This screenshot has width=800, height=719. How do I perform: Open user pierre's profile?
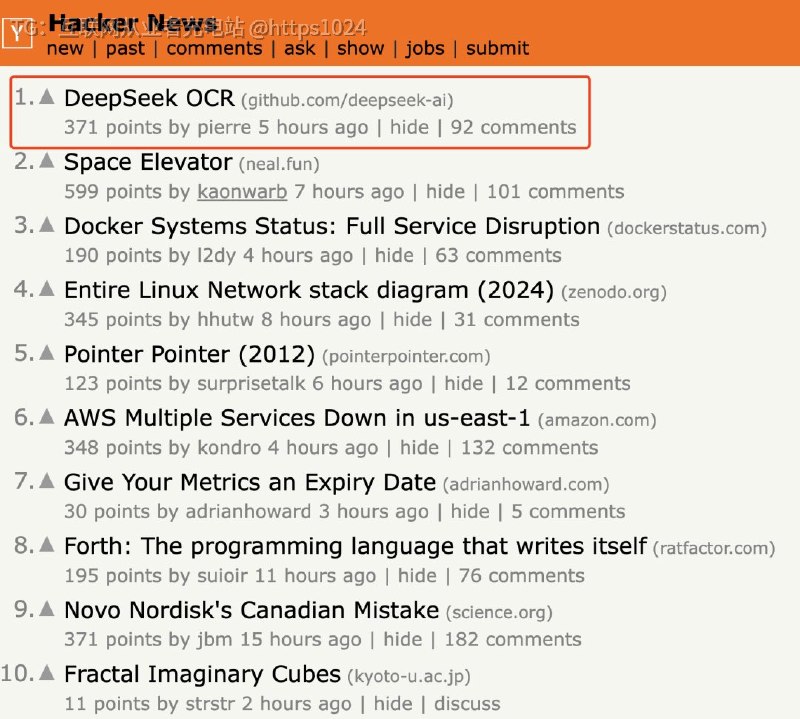[224, 128]
